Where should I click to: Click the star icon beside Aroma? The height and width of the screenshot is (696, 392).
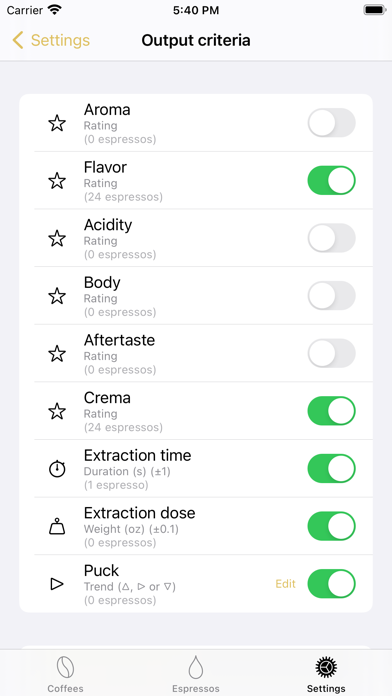[57, 123]
